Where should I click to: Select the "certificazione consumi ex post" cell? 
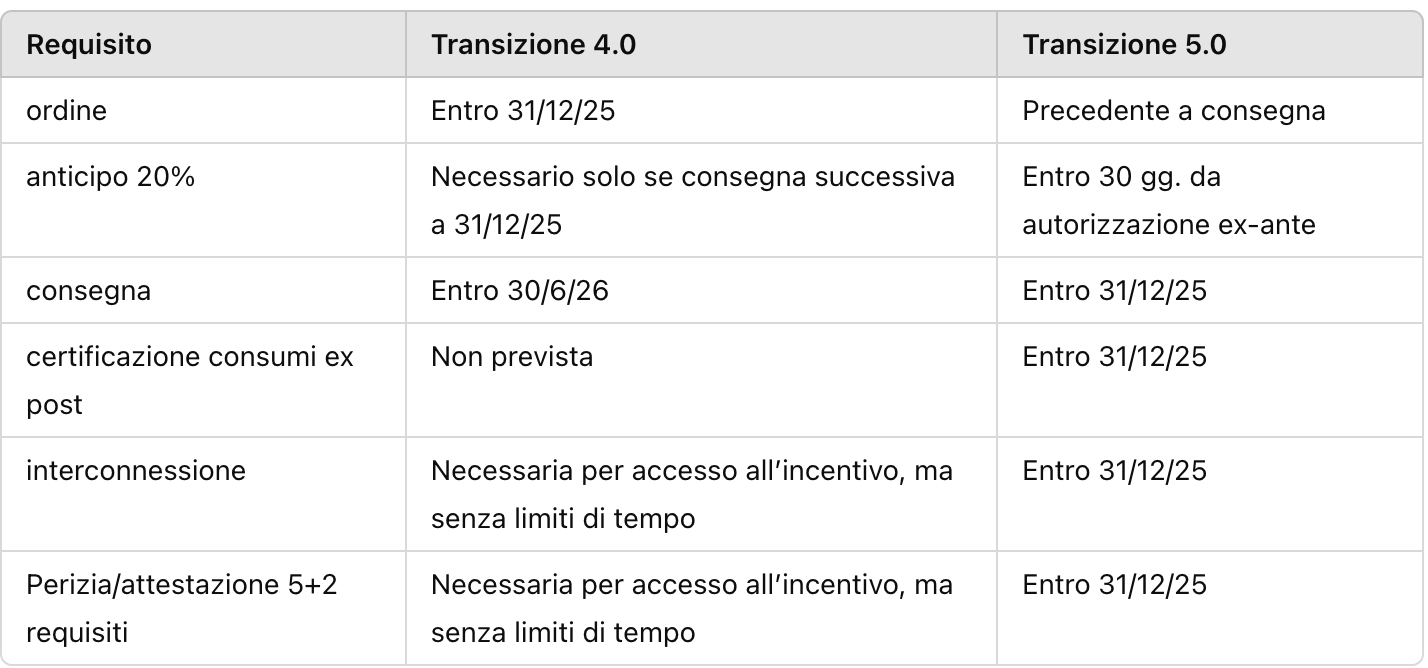coord(190,380)
